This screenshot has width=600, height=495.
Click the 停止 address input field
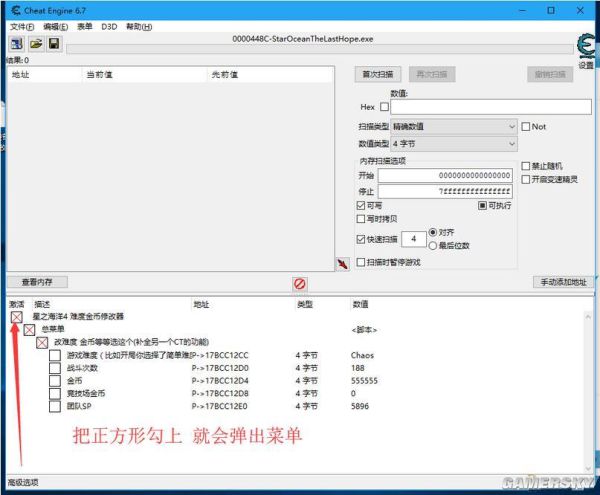[445, 191]
